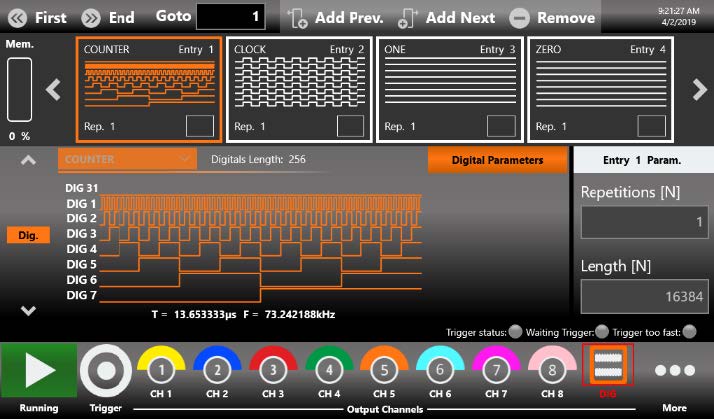Click the green Running play button
Screen dimensions: 714x419
pyautogui.click(x=38, y=370)
